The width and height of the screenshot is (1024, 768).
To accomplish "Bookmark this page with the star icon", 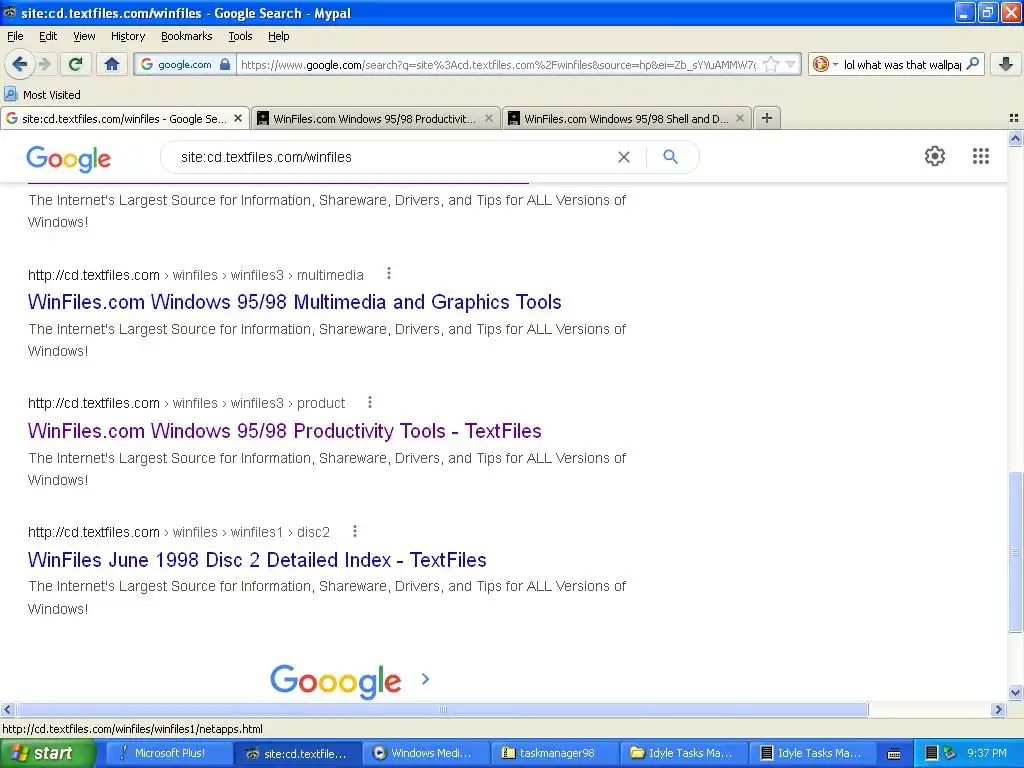I will pos(771,64).
